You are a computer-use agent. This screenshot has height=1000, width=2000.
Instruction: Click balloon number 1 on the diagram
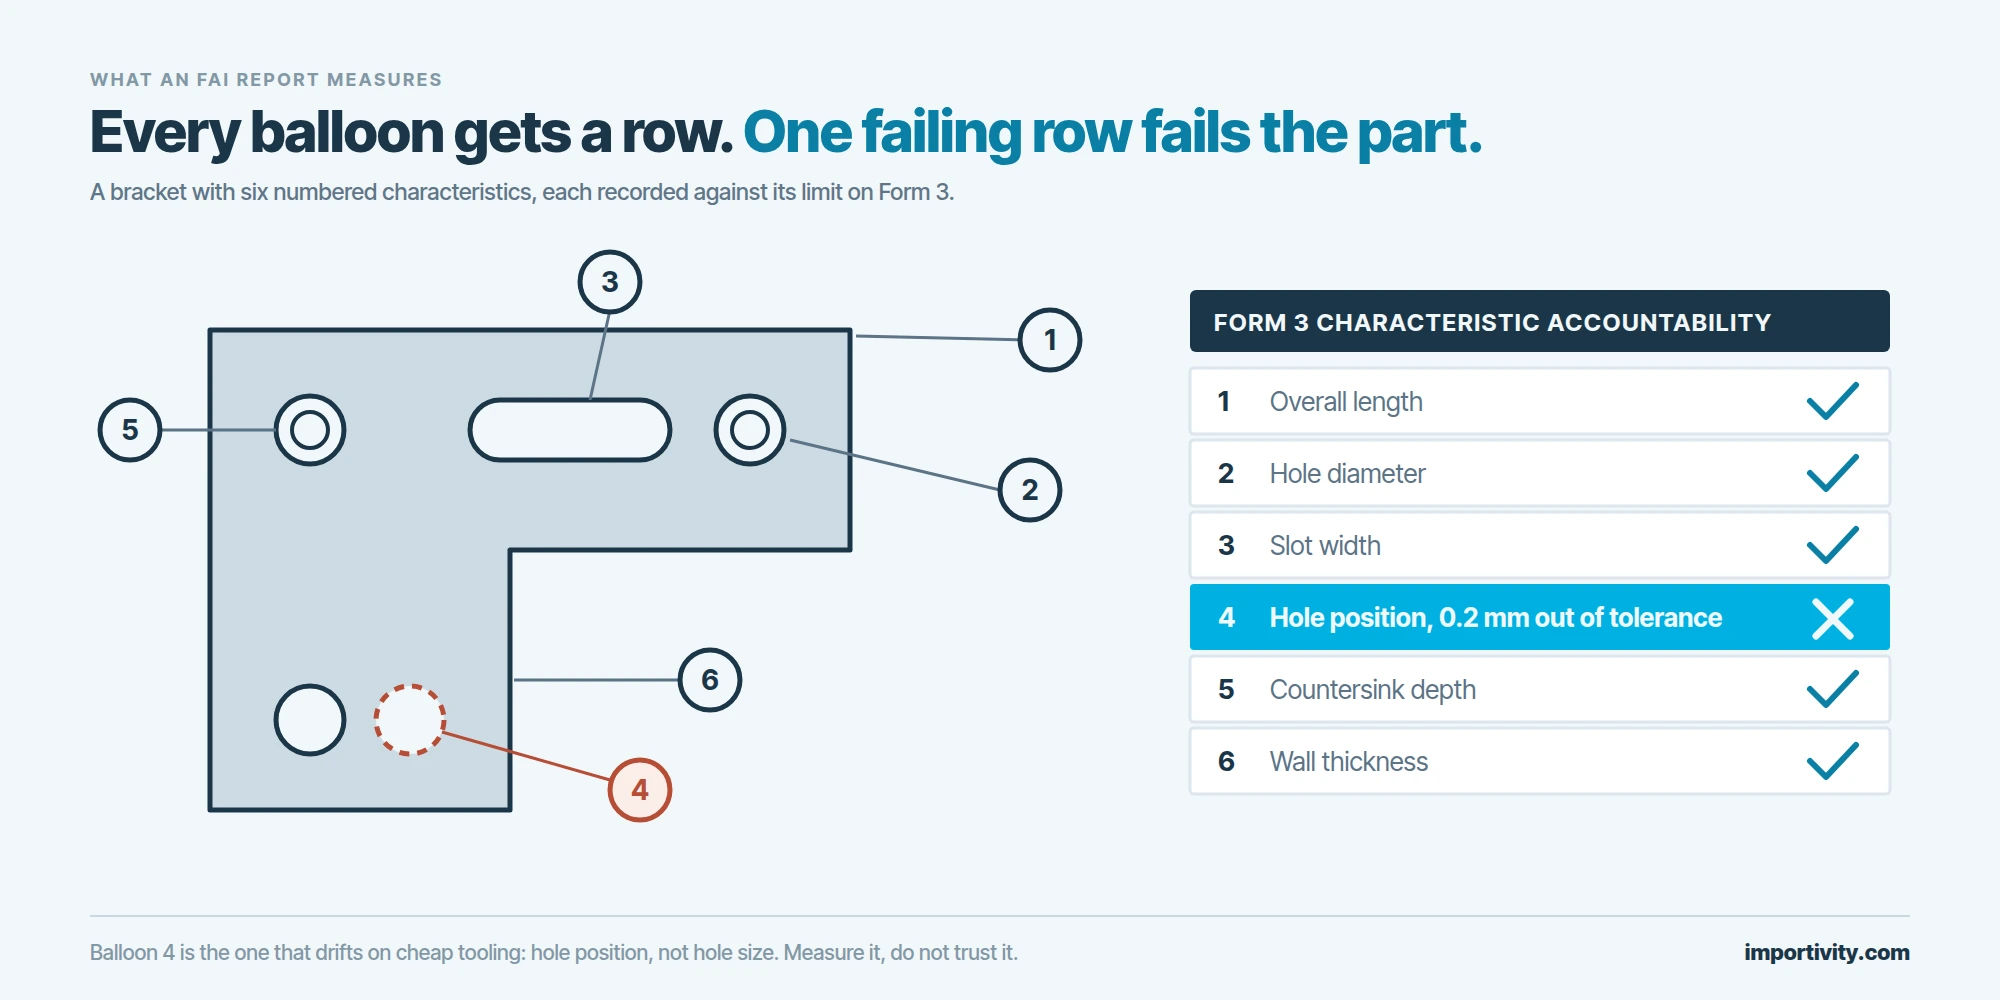[x=1050, y=340]
